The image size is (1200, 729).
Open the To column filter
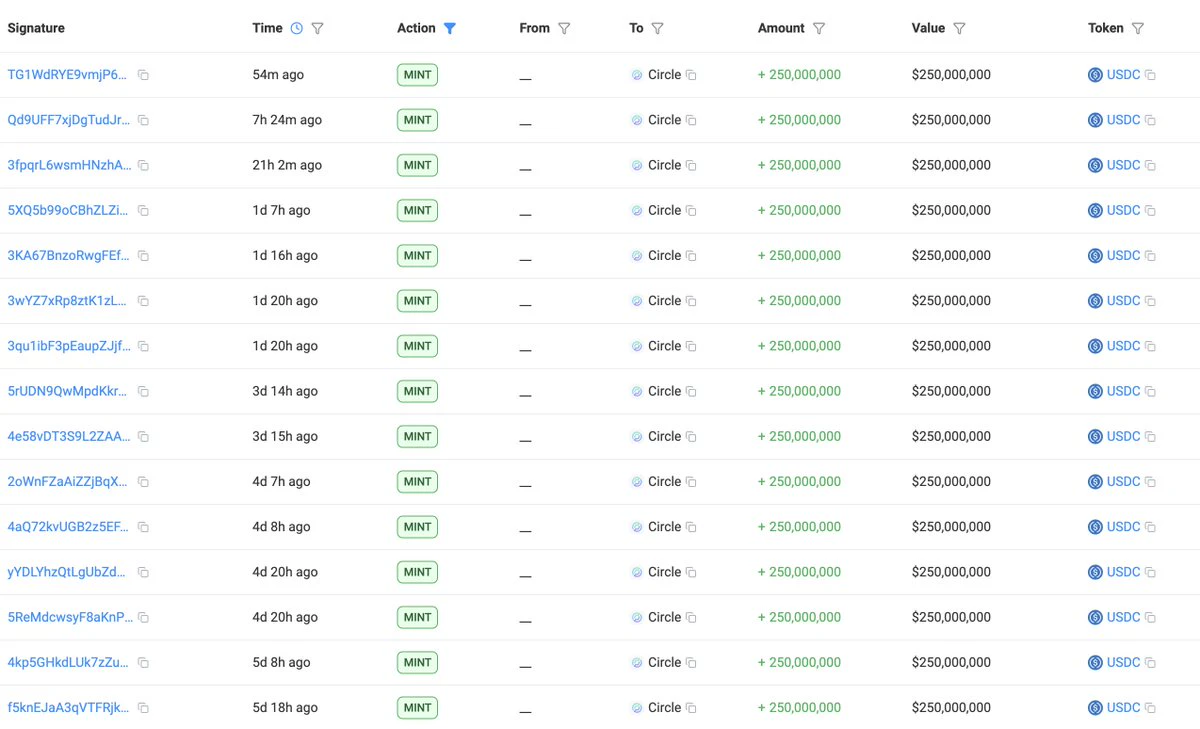(x=657, y=28)
